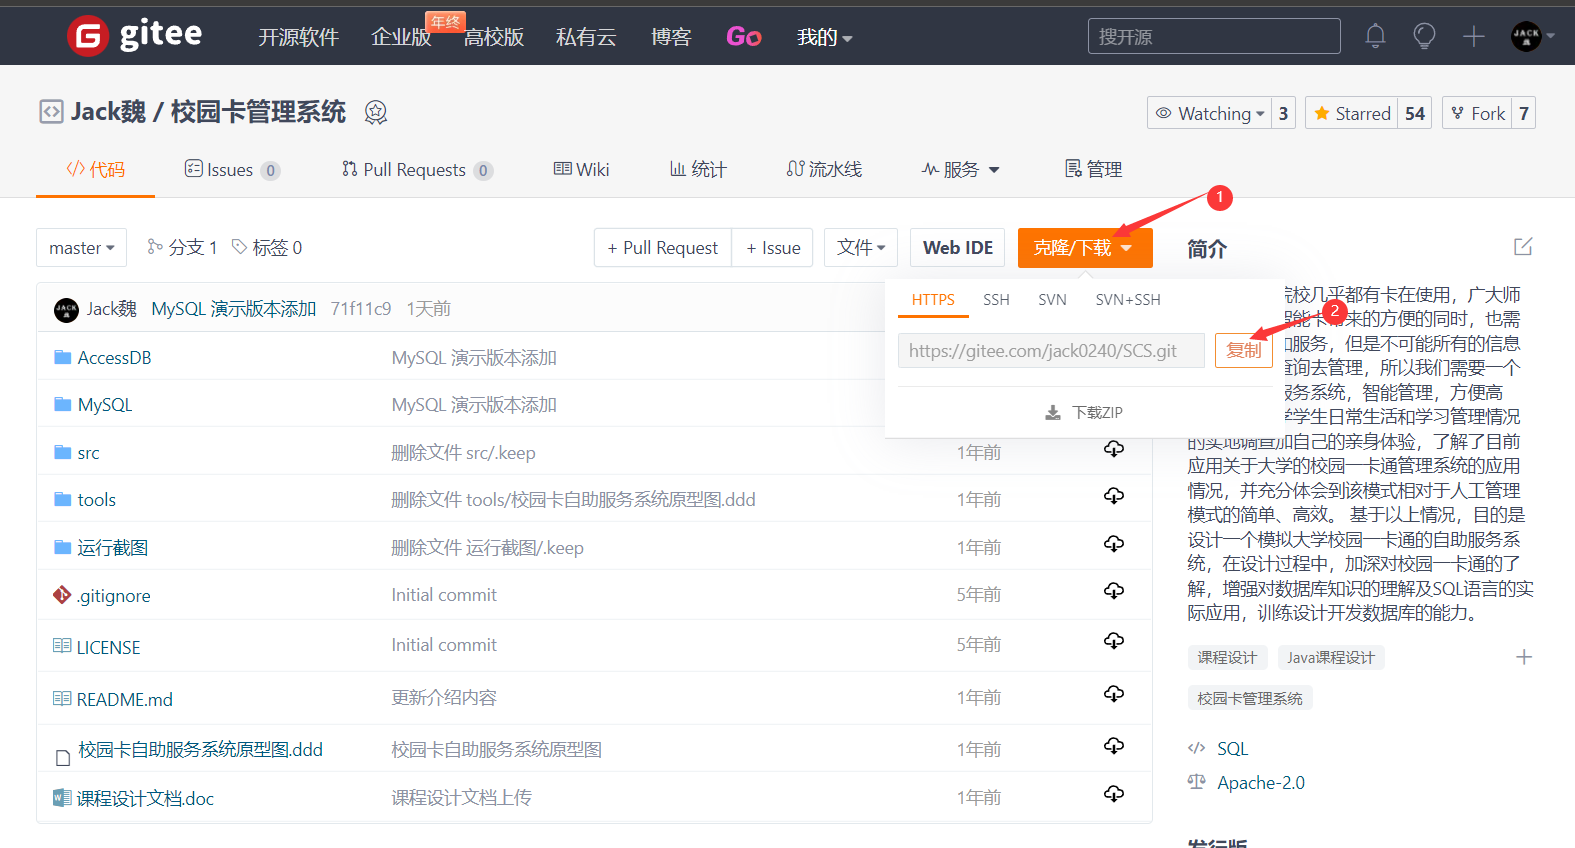This screenshot has width=1575, height=848.
Task: Click the AccessDB folder icon
Action: tap(62, 357)
